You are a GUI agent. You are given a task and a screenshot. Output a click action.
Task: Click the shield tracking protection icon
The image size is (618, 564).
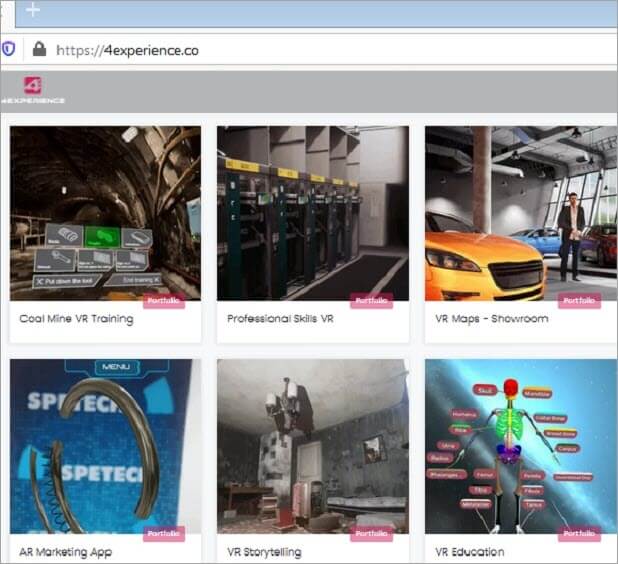[8, 49]
